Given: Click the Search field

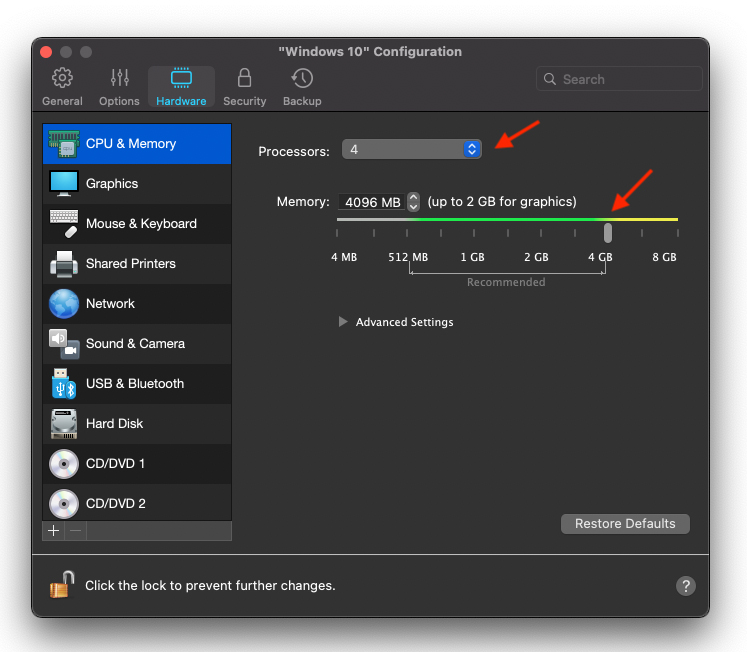Looking at the screenshot, I should (x=619, y=79).
